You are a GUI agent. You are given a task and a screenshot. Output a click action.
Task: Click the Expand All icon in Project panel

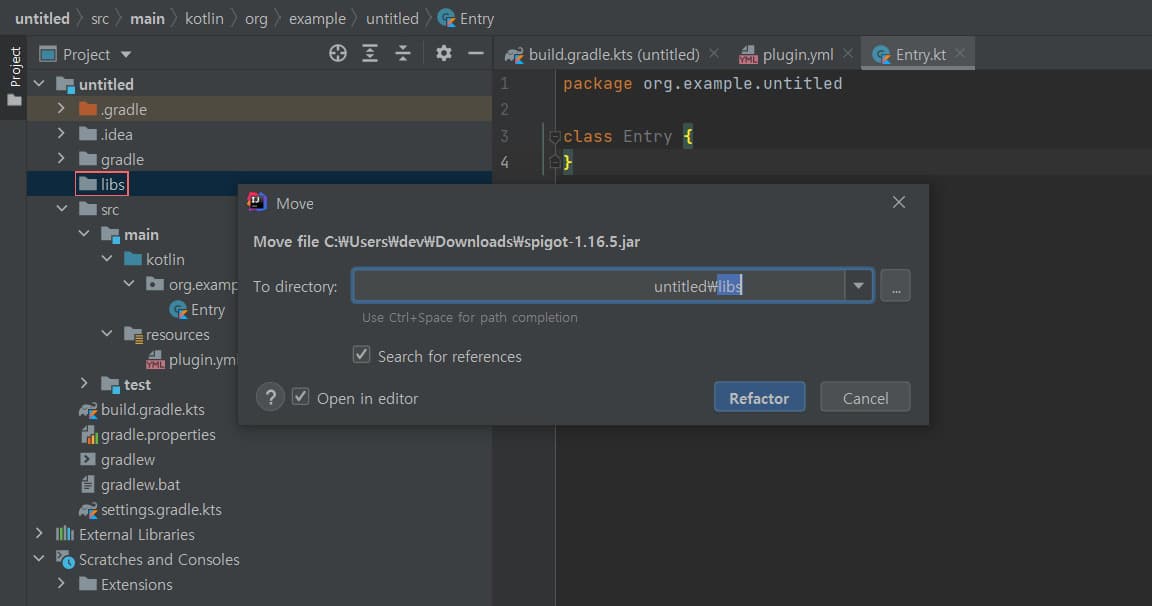(370, 54)
